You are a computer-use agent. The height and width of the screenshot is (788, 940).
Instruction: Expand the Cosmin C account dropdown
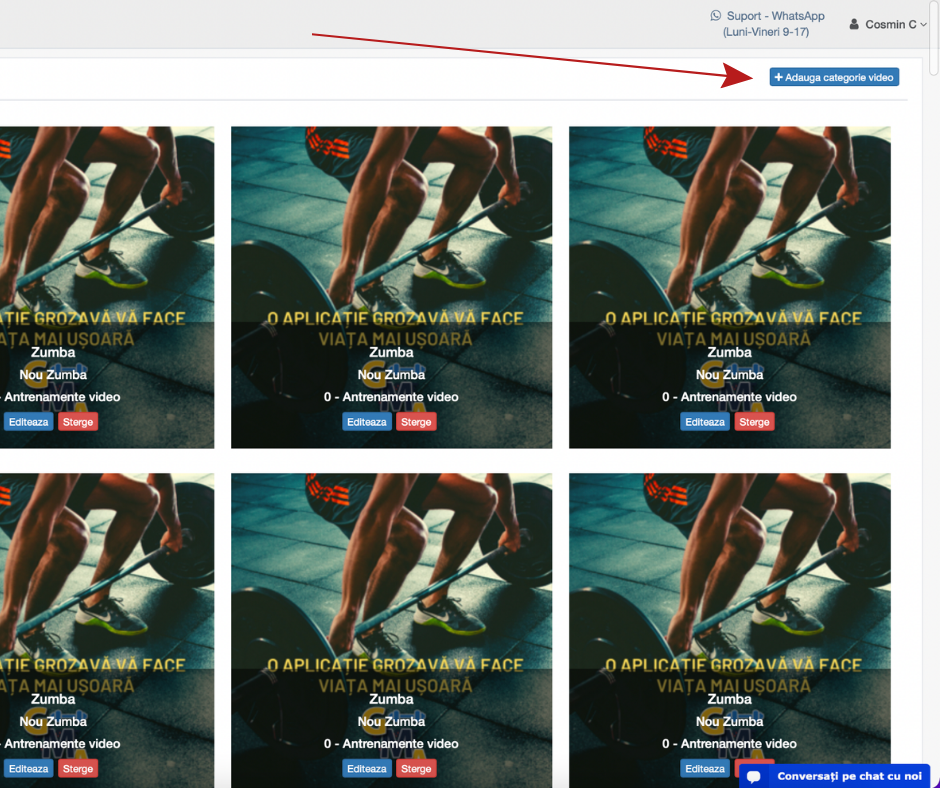point(888,25)
